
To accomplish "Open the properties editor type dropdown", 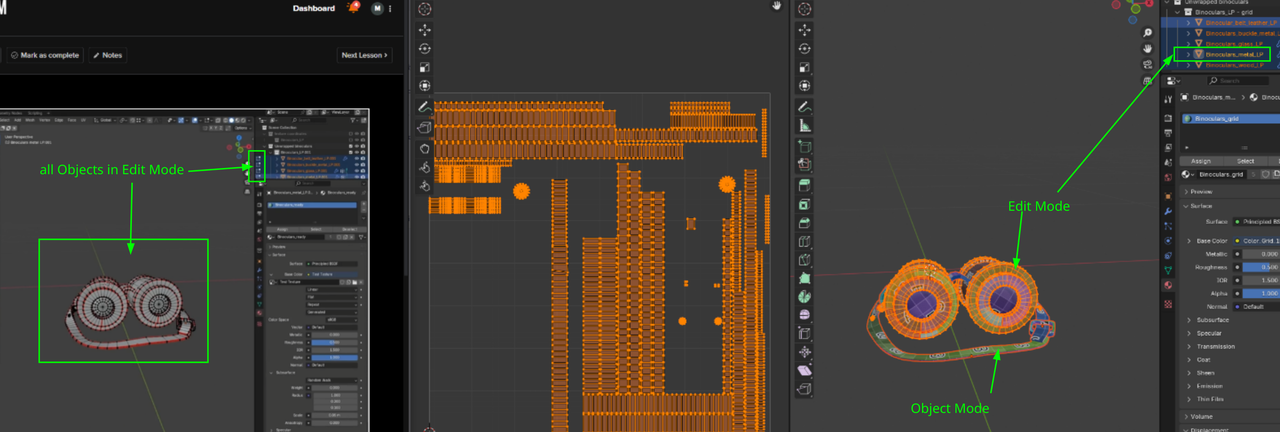I will [x=1172, y=80].
